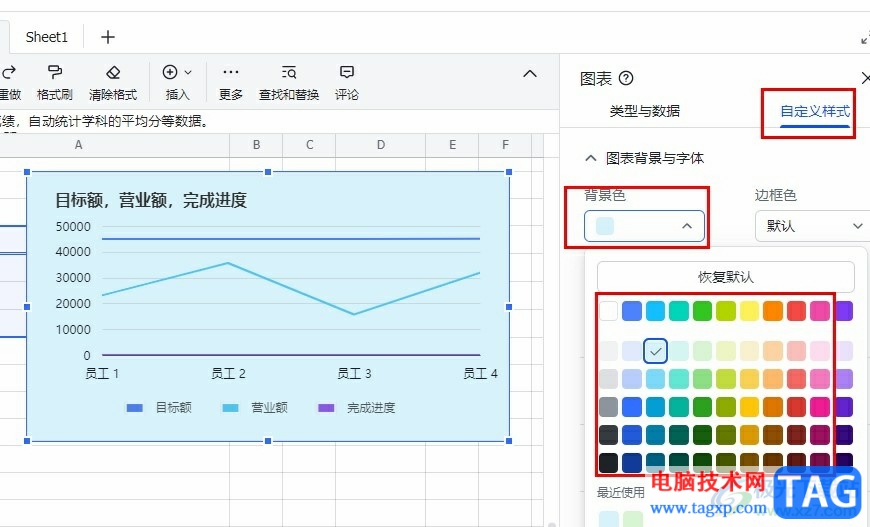Image resolution: width=870 pixels, height=527 pixels.
Task: Click the chart's top-left resize handle
Action: click(x=27, y=173)
